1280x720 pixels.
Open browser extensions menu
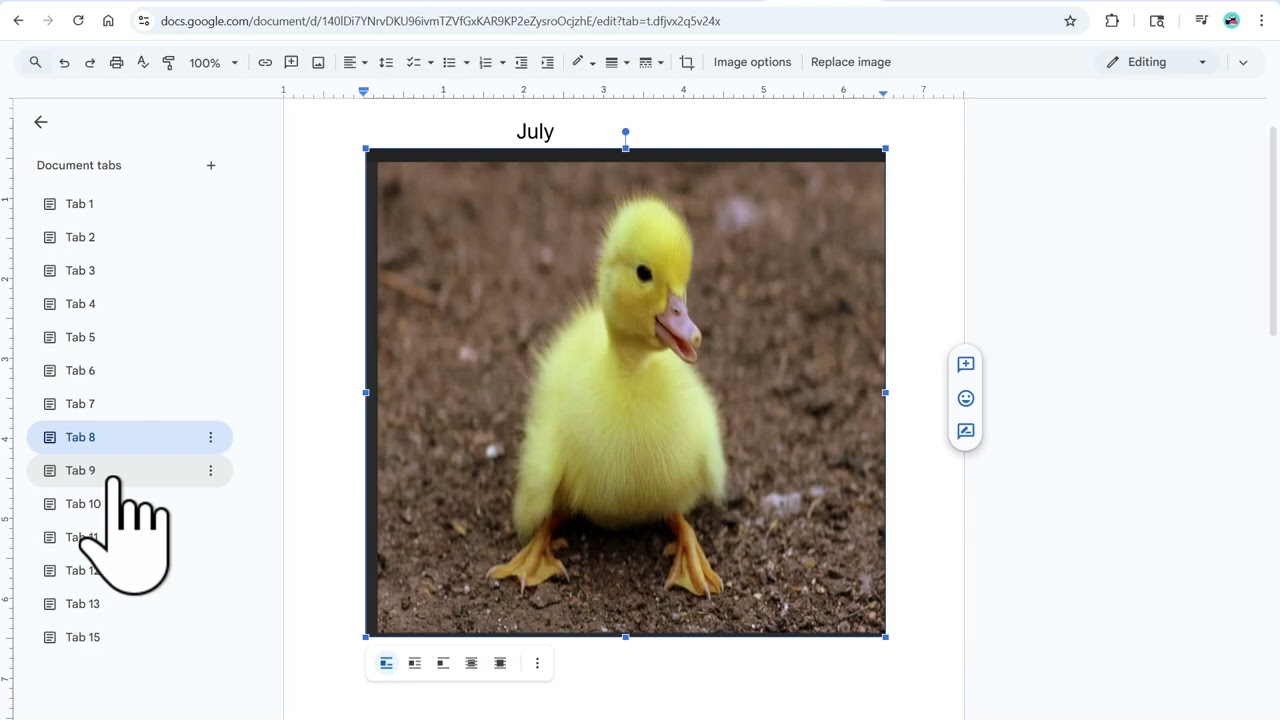(1112, 21)
